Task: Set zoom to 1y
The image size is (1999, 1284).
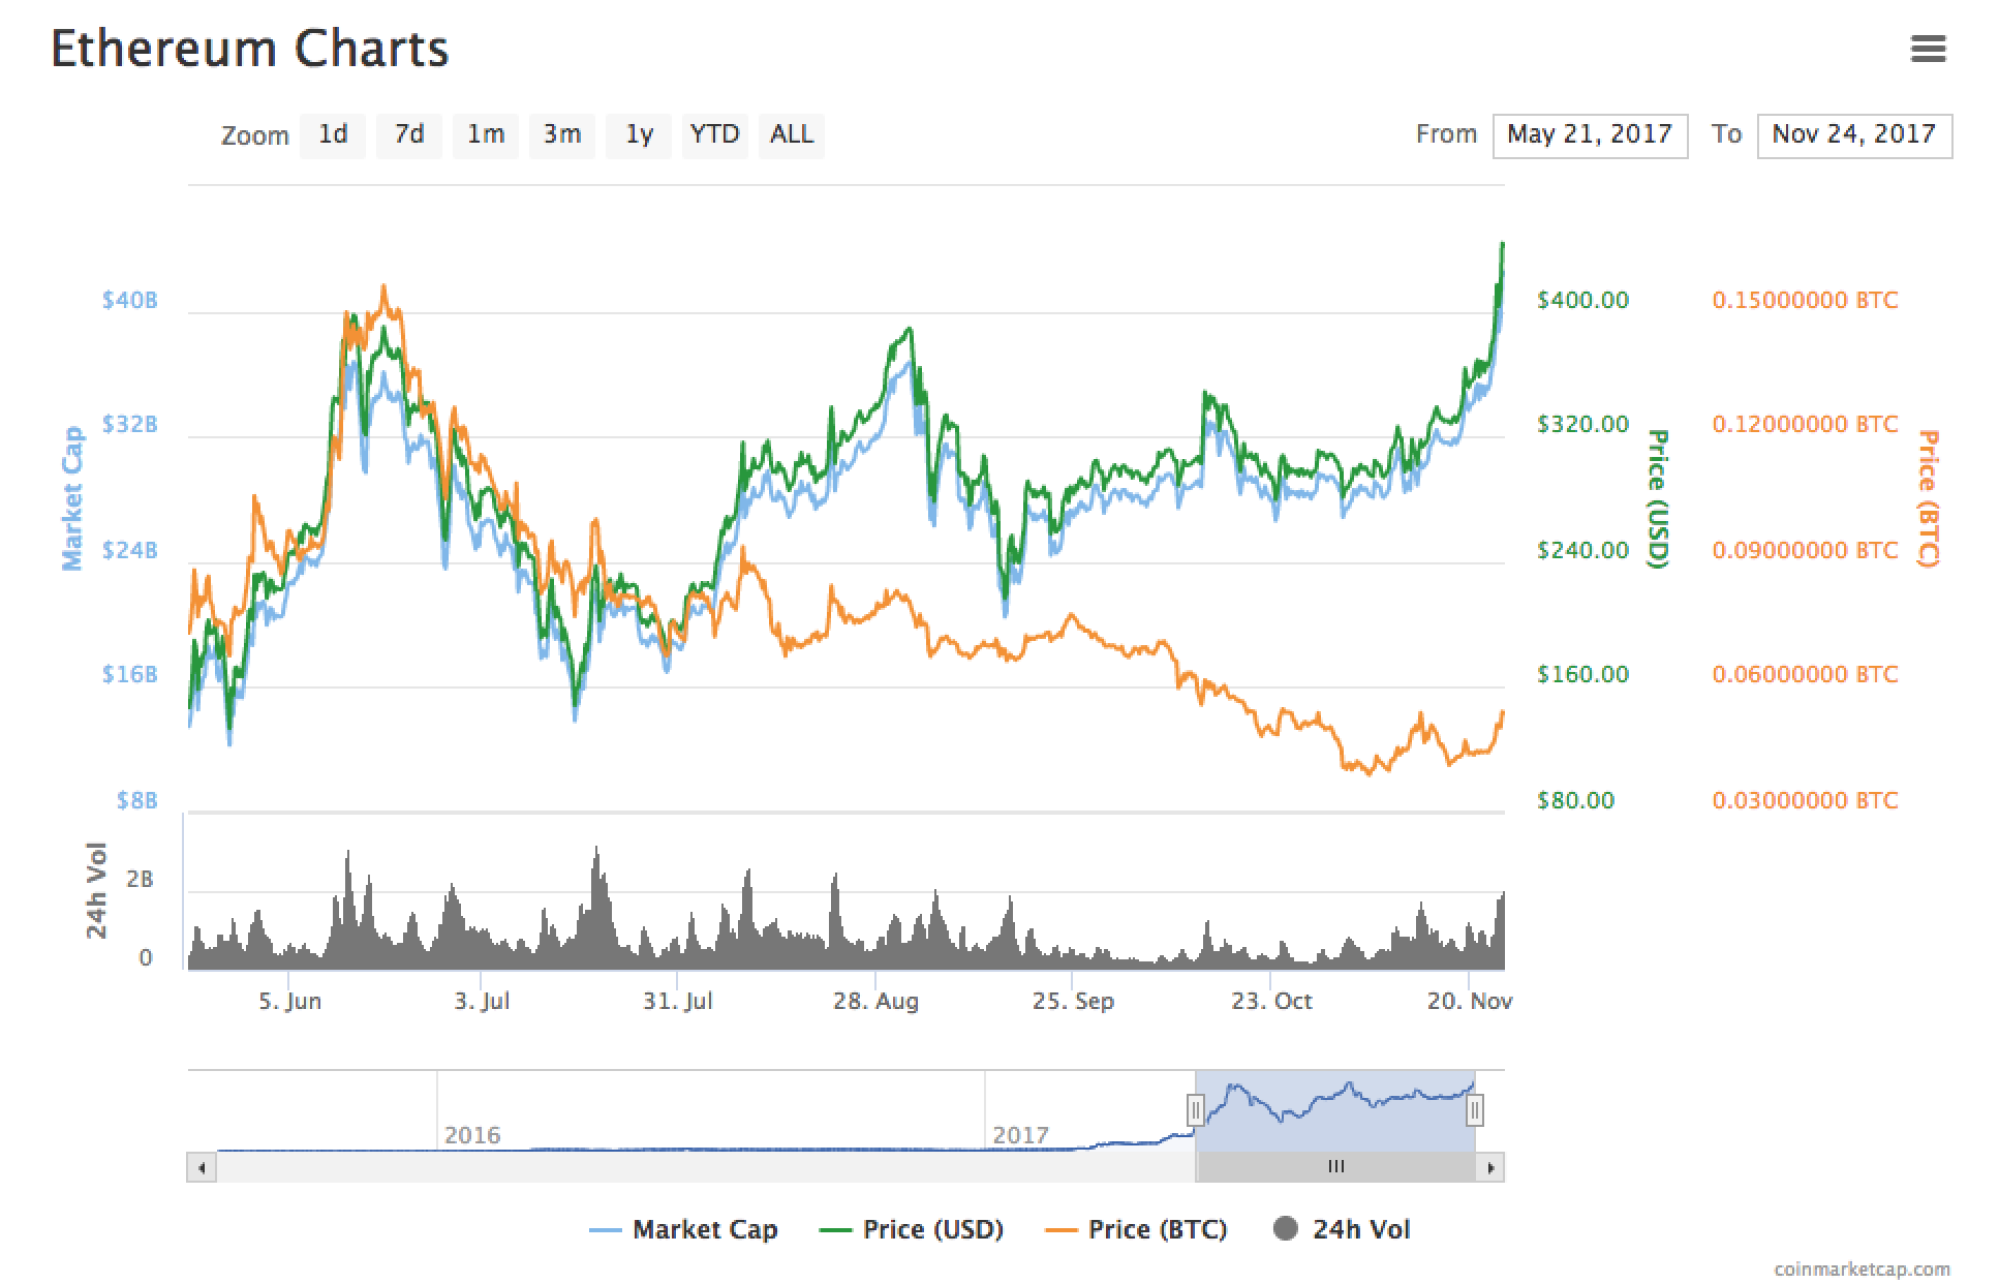Action: click(639, 135)
